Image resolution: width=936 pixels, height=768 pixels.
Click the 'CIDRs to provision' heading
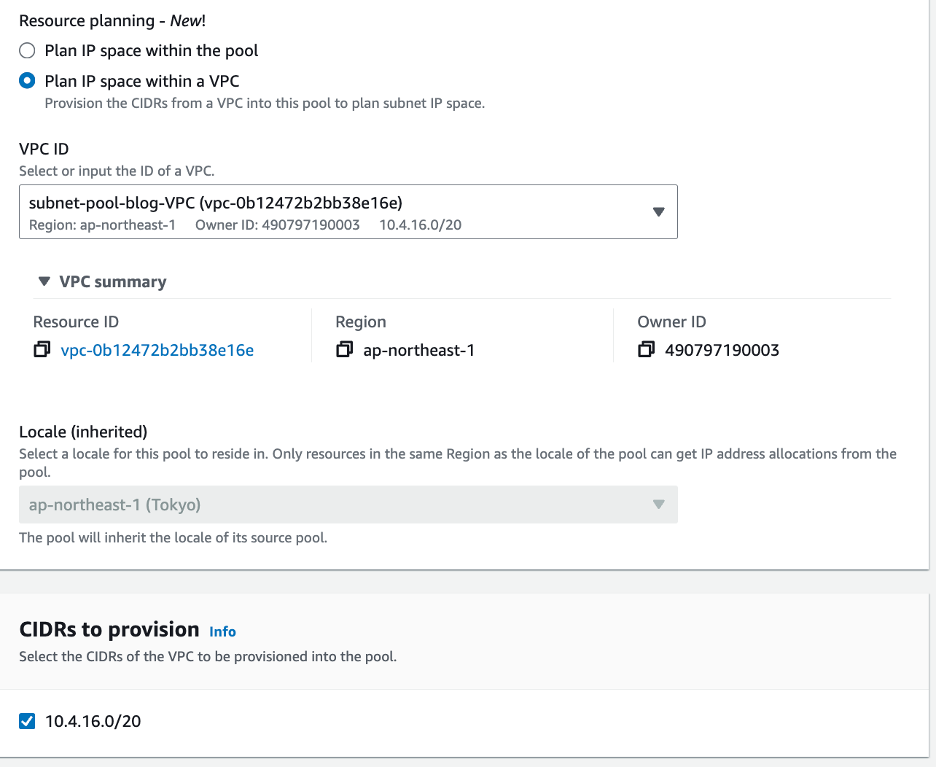click(x=109, y=629)
